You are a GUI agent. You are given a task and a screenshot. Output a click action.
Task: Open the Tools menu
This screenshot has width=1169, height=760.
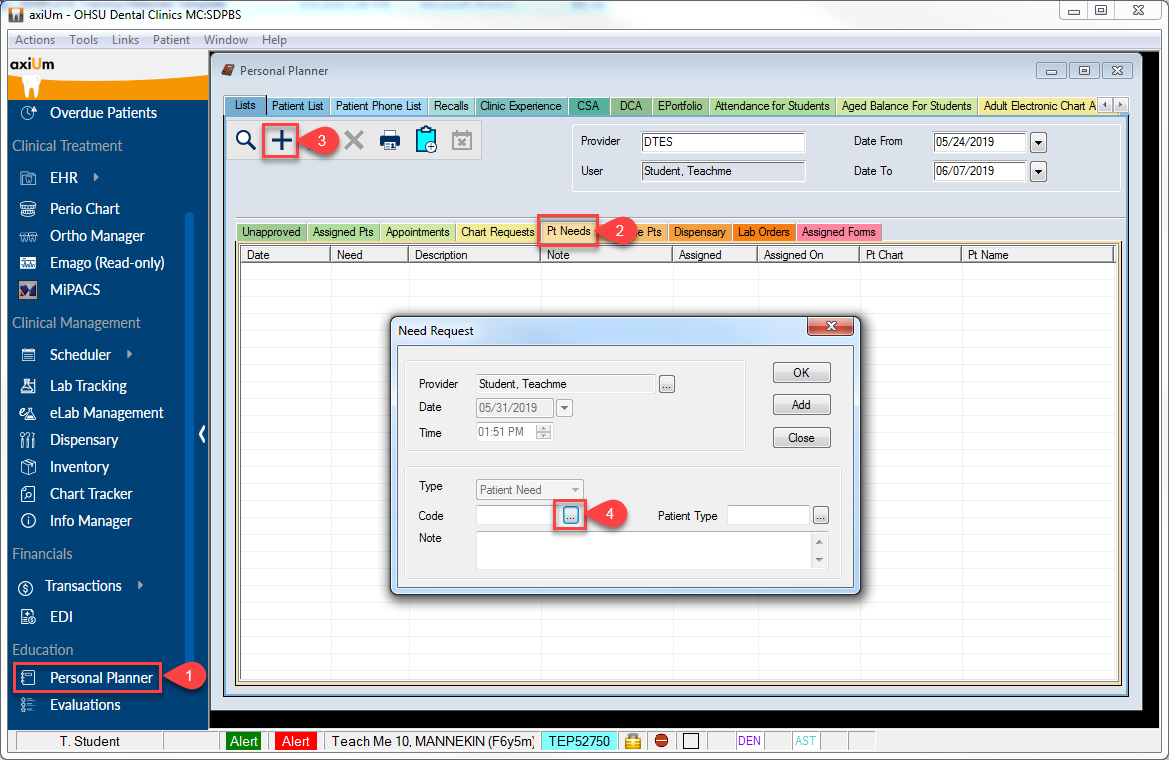[x=84, y=40]
